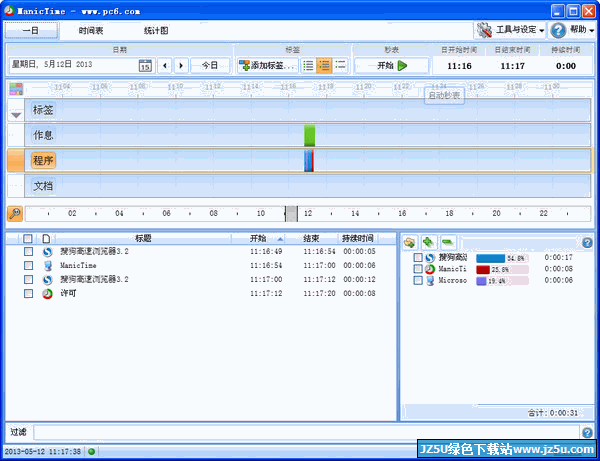600x461 pixels.
Task: Click the ManicTime logo in title bar
Action: click(9, 11)
